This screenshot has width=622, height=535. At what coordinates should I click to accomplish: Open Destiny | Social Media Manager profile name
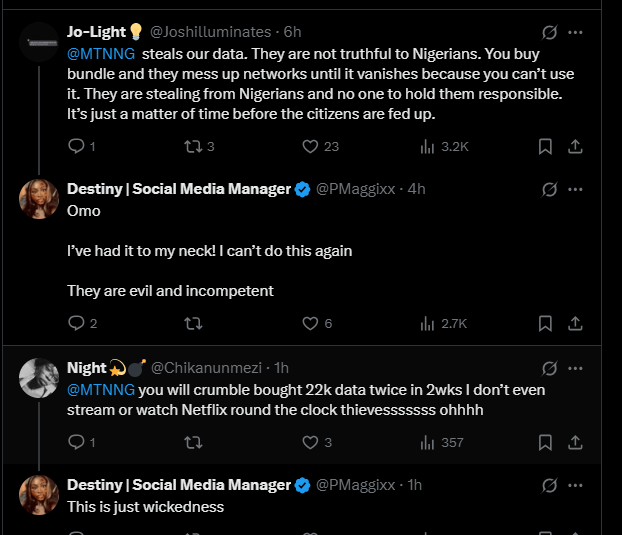pyautogui.click(x=178, y=189)
